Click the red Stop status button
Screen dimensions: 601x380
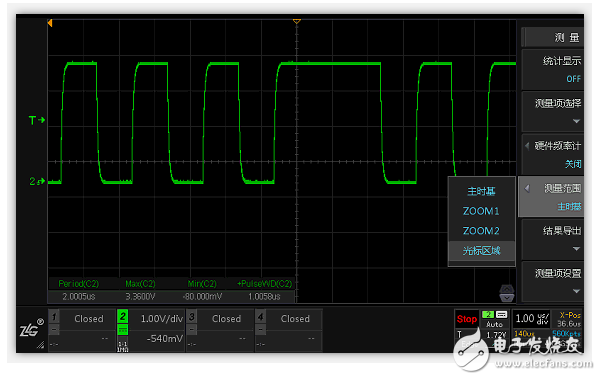tap(466, 319)
